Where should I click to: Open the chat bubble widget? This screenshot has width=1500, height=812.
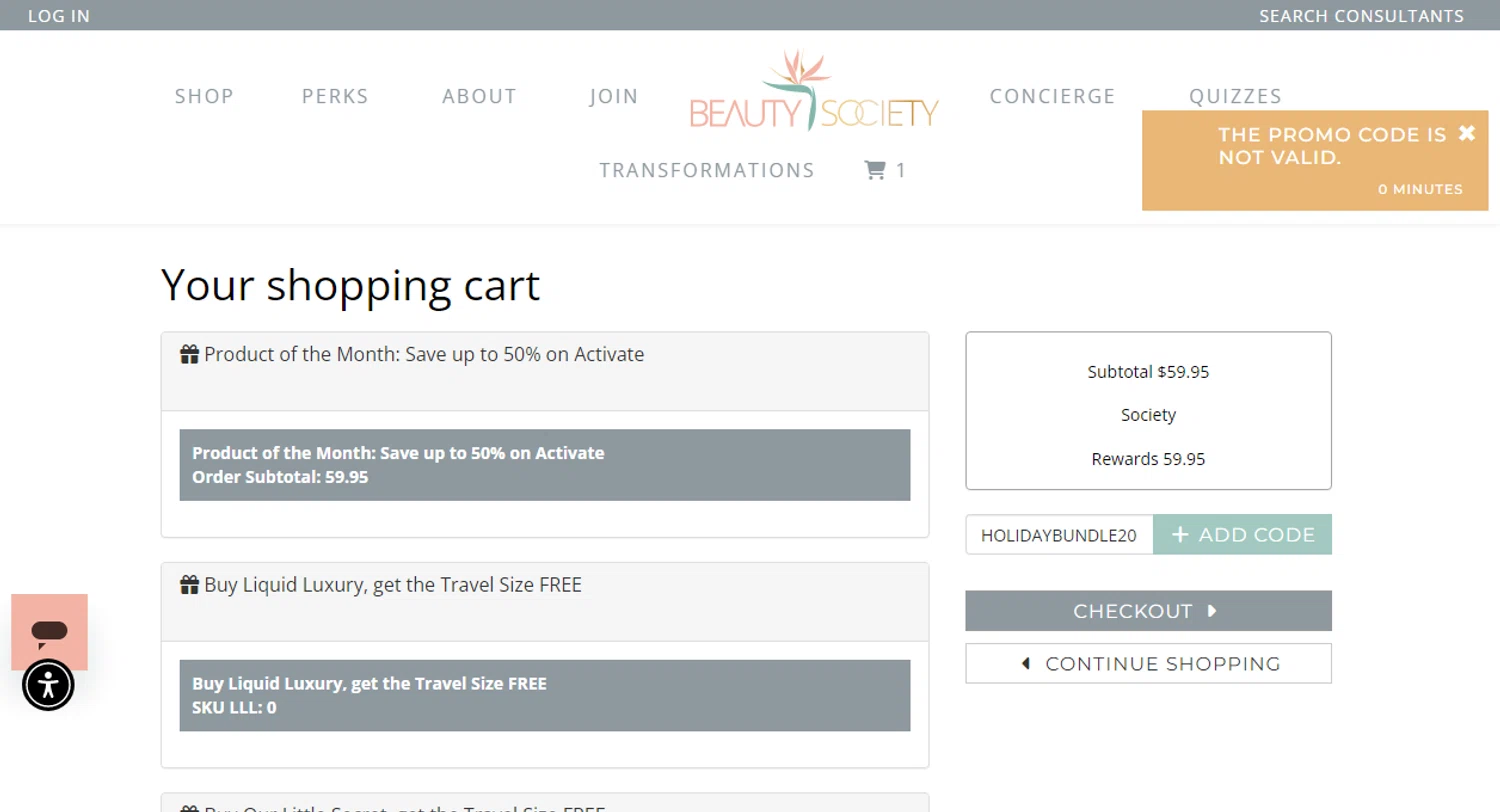pos(49,632)
